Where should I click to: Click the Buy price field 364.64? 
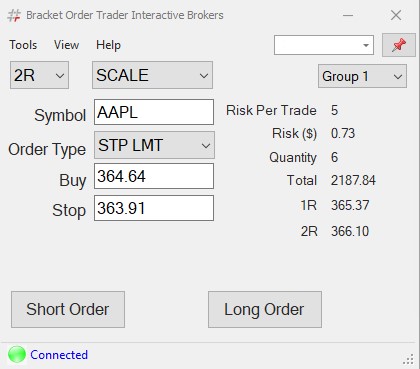click(154, 176)
